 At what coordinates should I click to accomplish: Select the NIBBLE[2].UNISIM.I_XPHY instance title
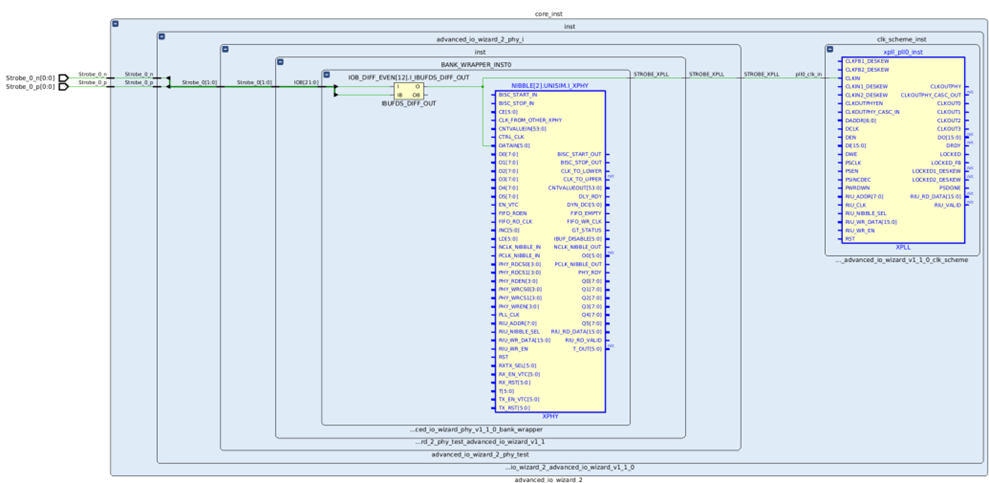click(551, 86)
